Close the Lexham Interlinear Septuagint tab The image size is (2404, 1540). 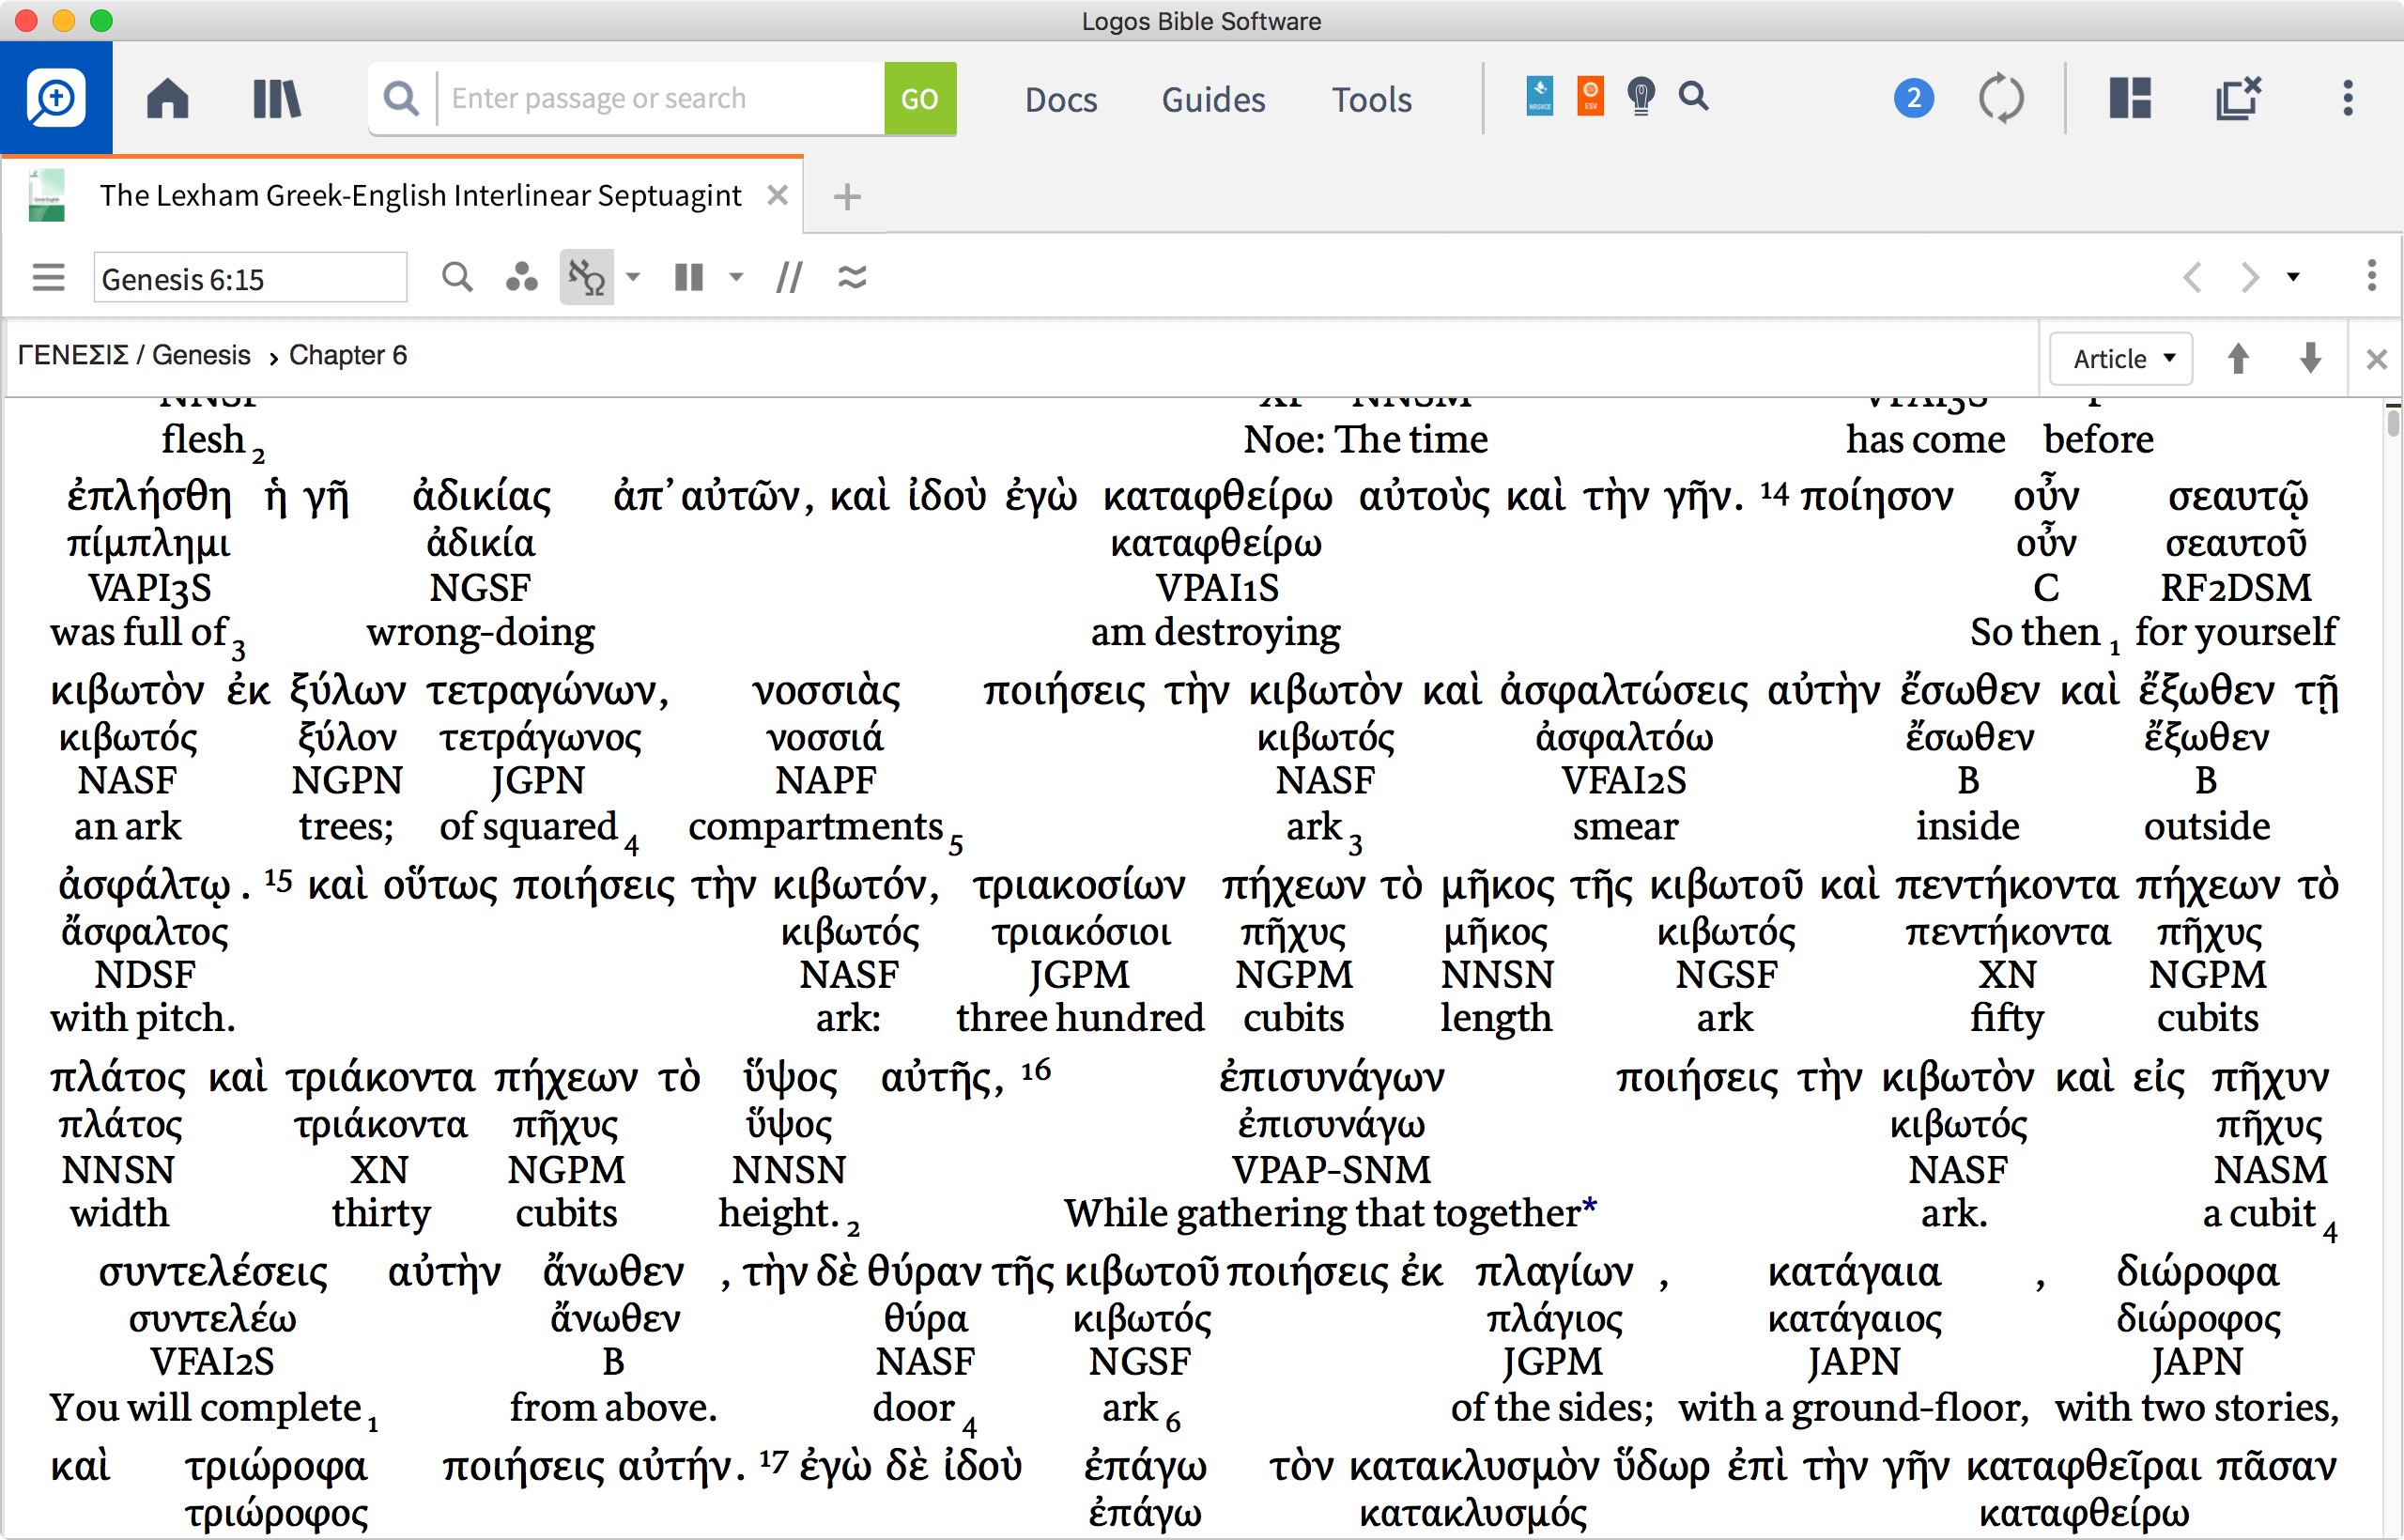pyautogui.click(x=777, y=195)
